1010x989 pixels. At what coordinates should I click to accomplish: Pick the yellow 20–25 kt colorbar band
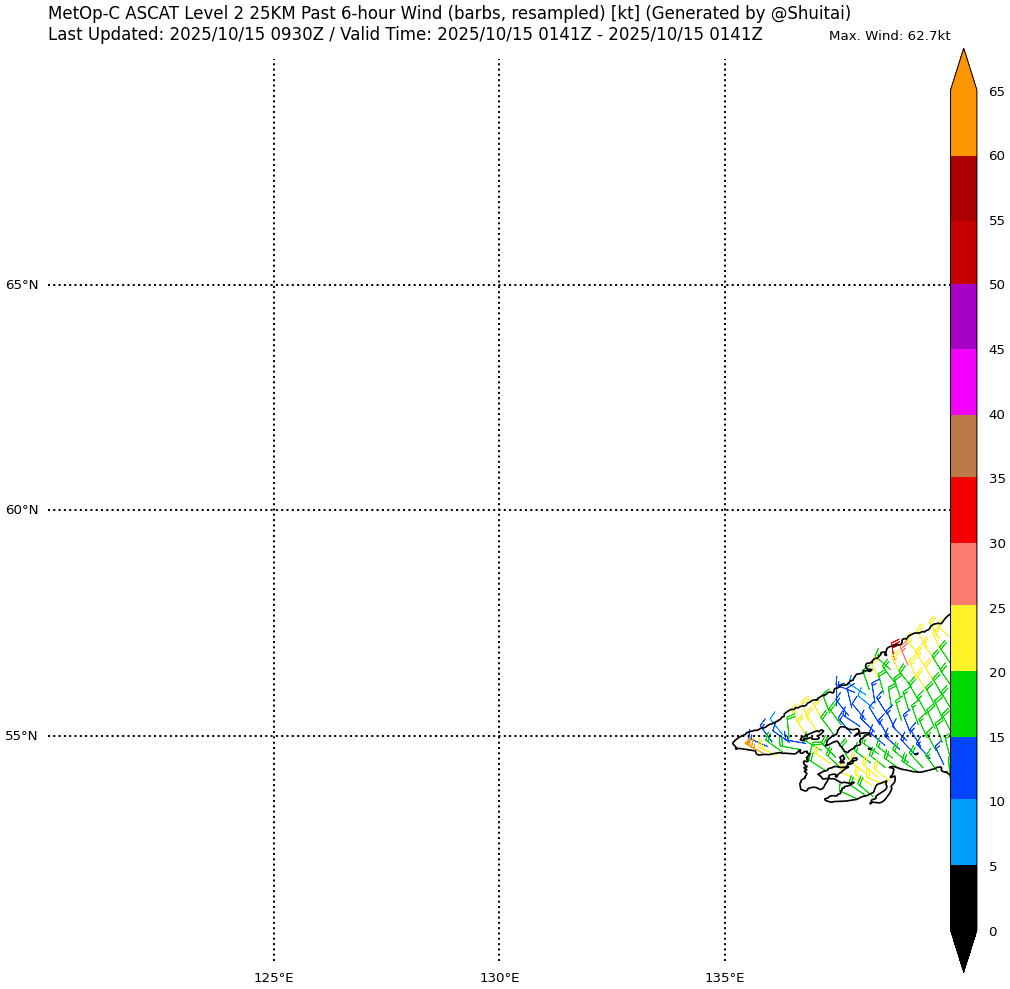click(x=963, y=638)
